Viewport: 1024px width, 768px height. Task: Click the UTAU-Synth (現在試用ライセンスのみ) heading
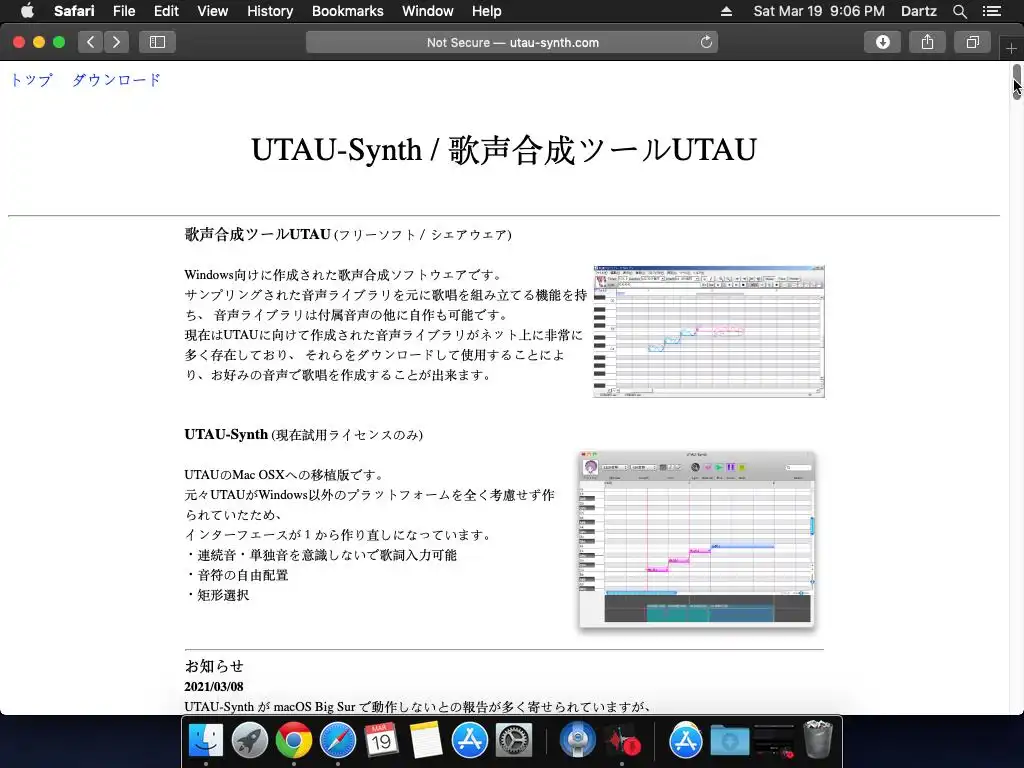tap(303, 434)
